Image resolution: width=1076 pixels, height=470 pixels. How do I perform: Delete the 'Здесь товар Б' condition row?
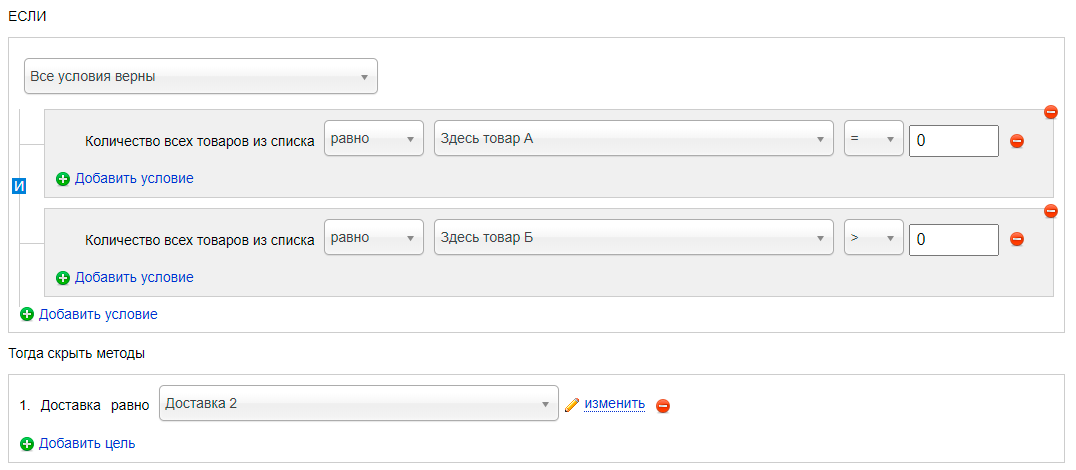1017,239
